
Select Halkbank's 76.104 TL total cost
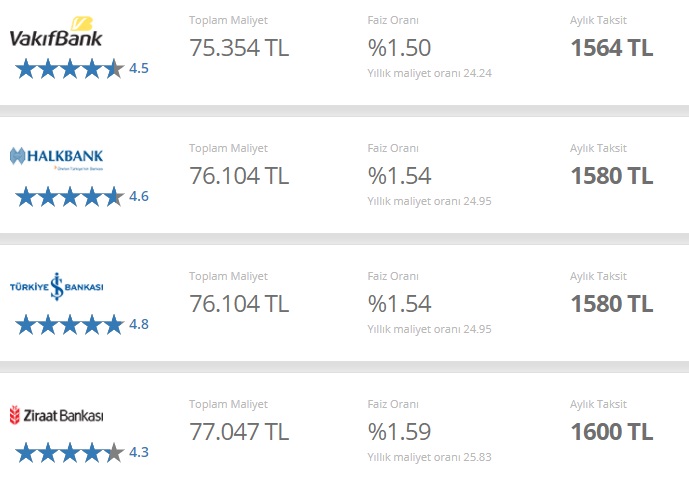click(x=239, y=176)
